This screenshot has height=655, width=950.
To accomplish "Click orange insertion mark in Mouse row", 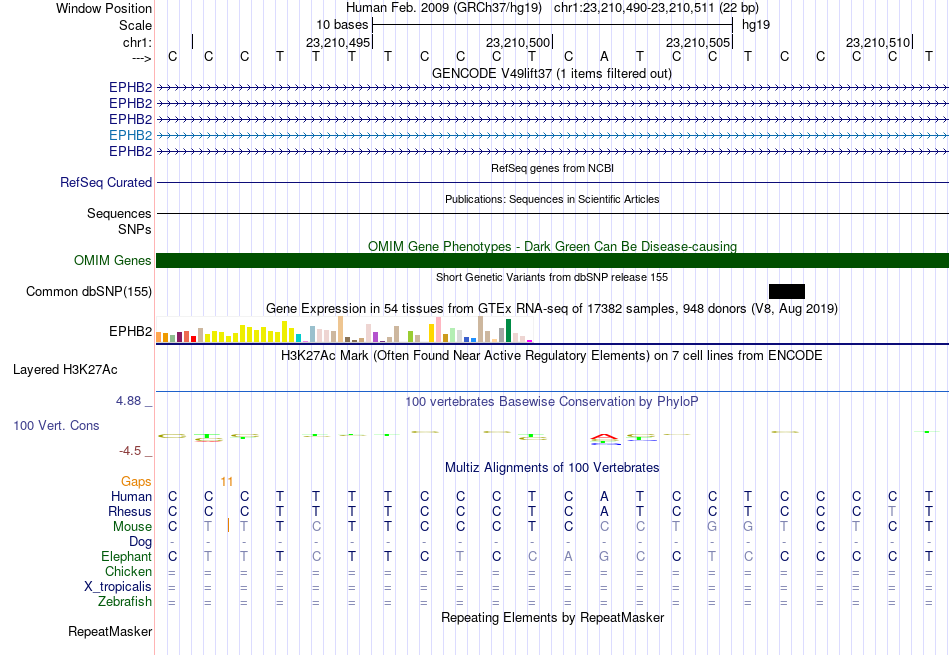I will [228, 525].
